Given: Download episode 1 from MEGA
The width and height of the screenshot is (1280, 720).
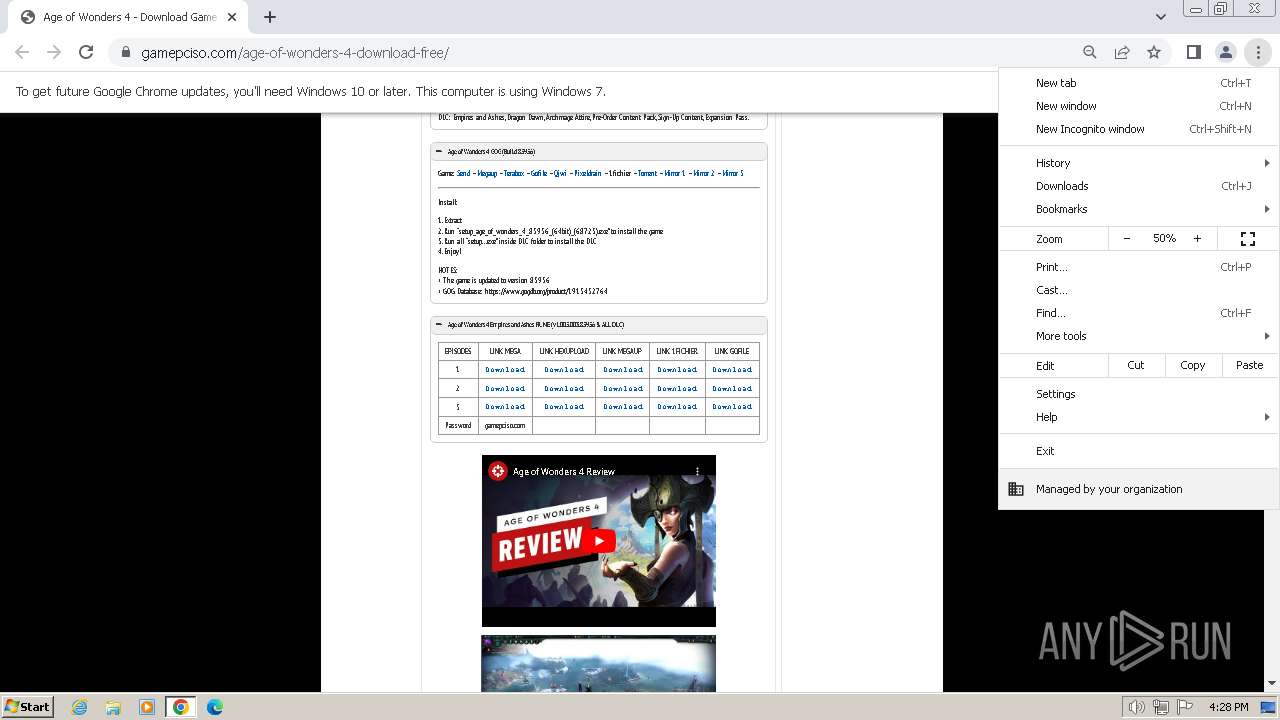Looking at the screenshot, I should pos(505,370).
